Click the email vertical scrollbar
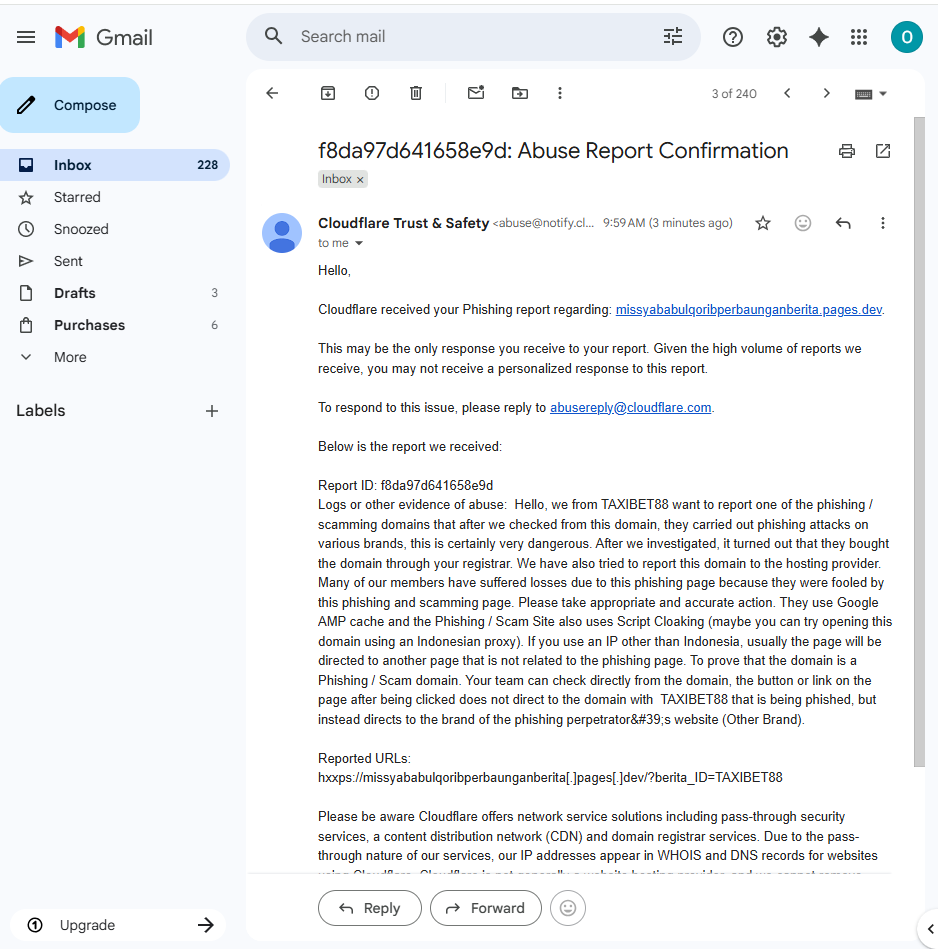This screenshot has width=938, height=949. (919, 442)
